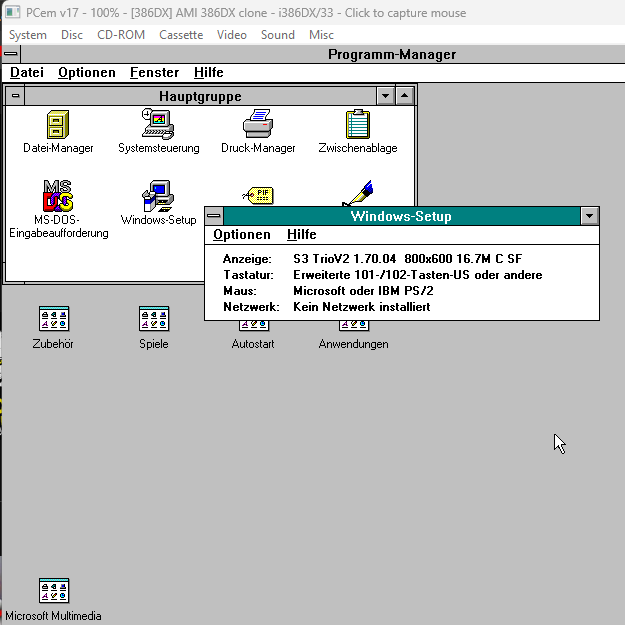Click 'Microsoft oder IBM PS/2' text

[363, 291]
